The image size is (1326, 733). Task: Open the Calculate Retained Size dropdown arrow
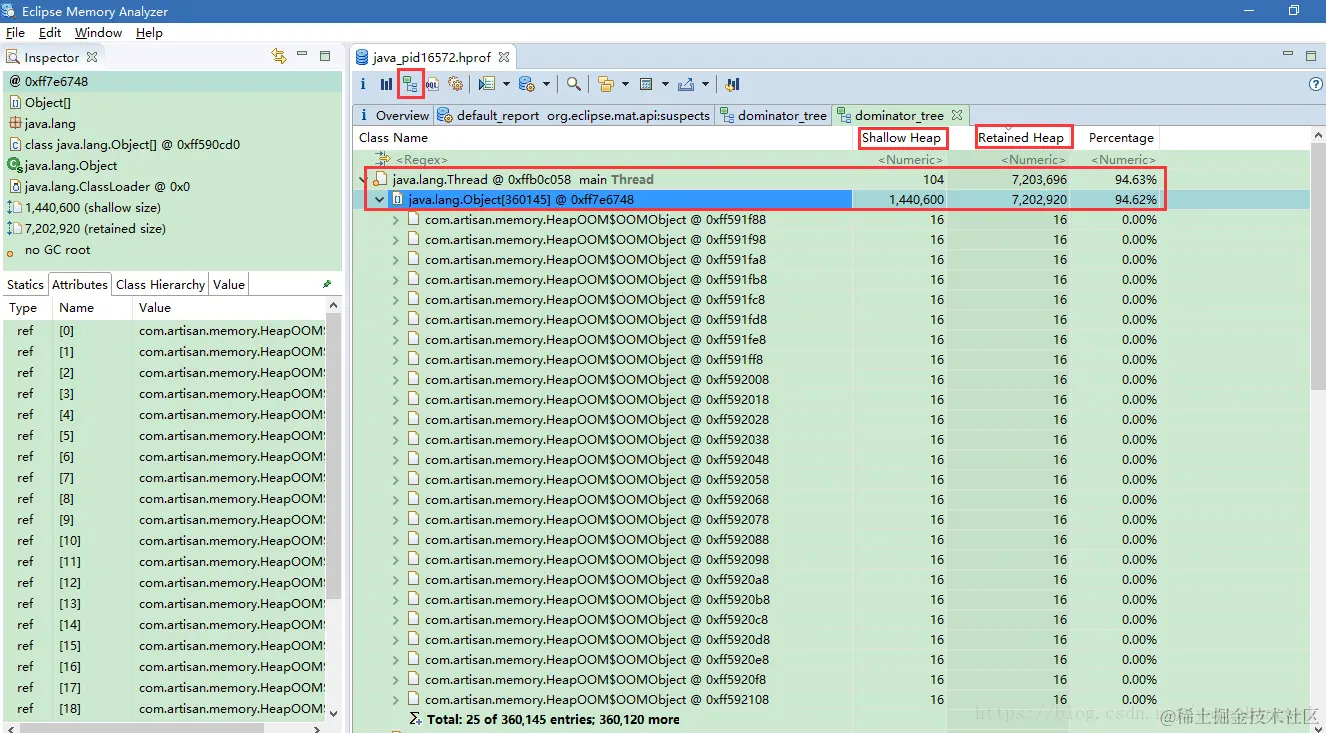pos(665,85)
